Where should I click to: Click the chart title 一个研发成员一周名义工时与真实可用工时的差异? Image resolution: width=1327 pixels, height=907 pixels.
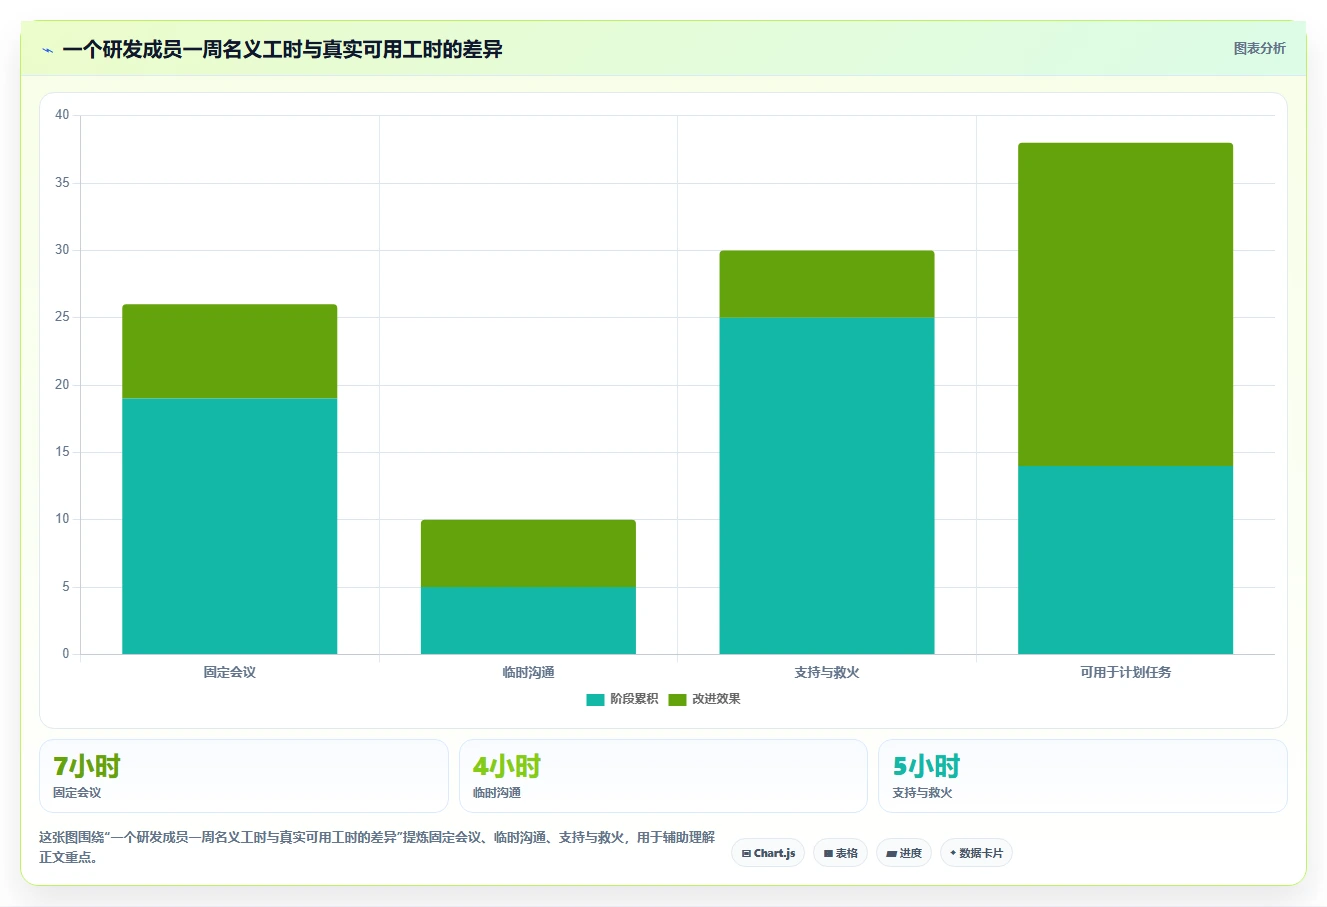282,49
